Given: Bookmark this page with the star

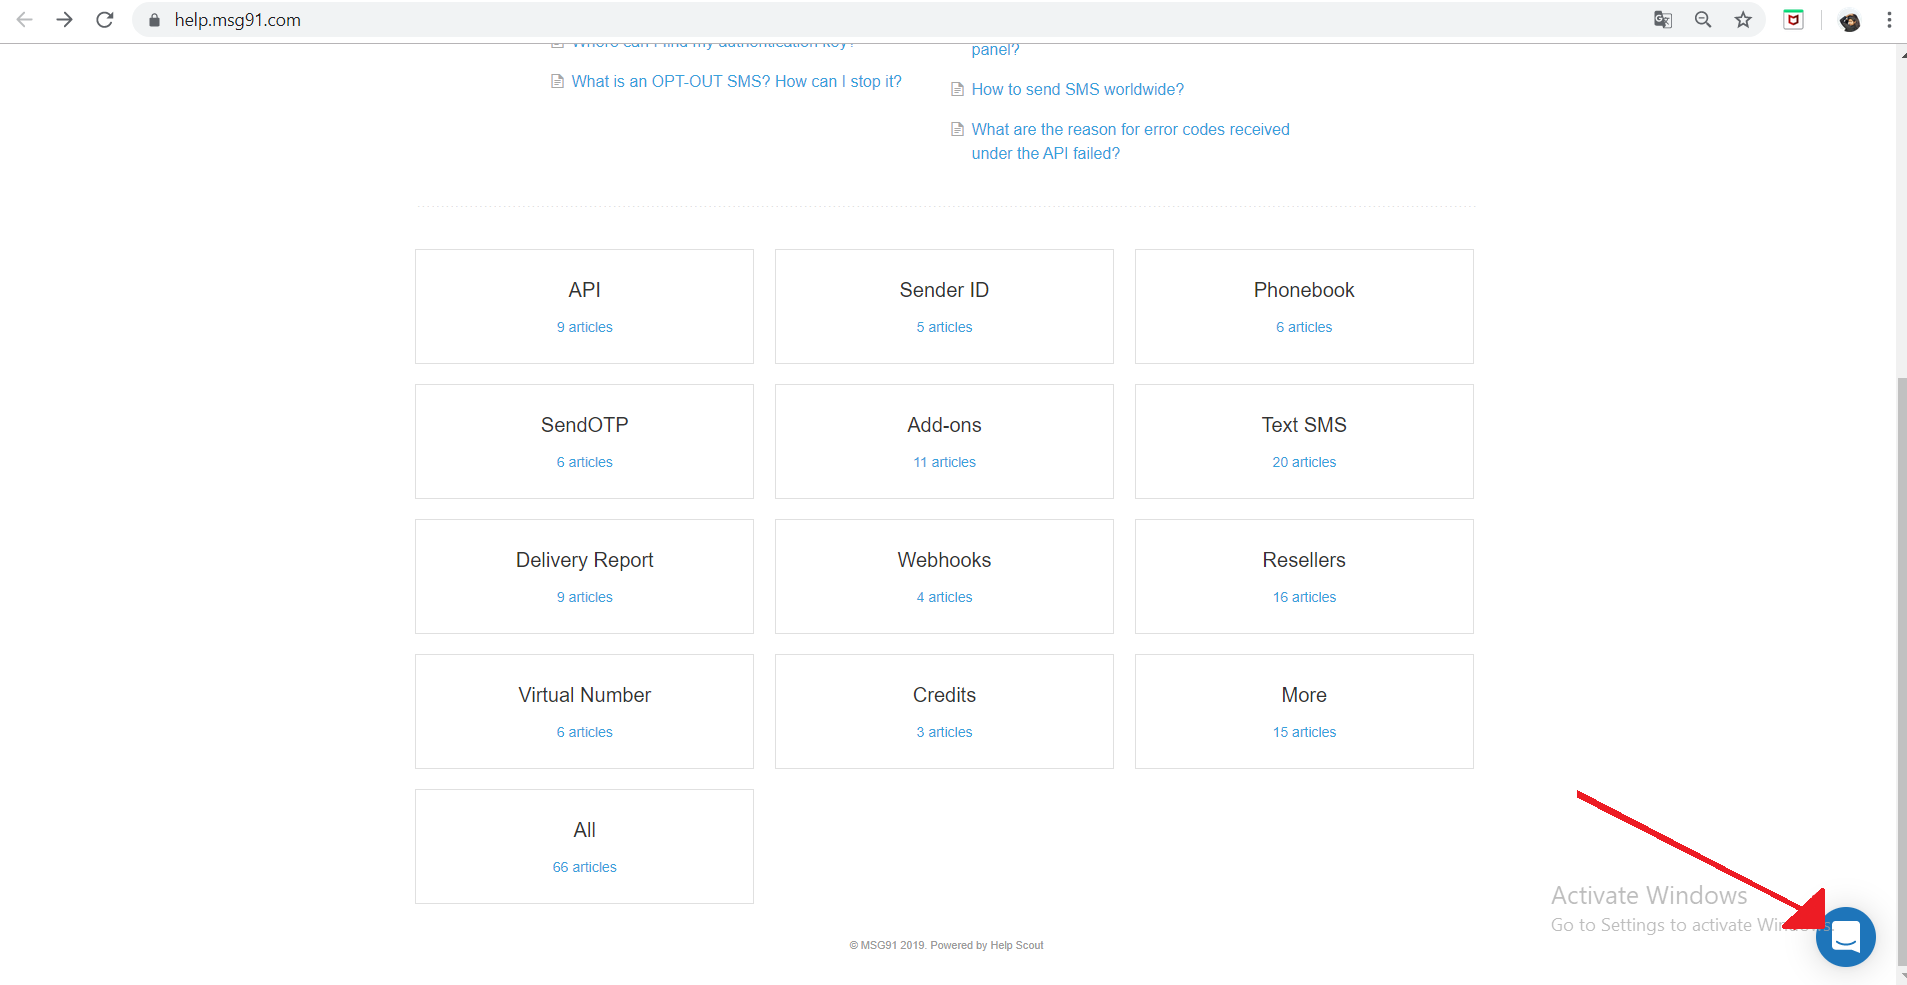Looking at the screenshot, I should pyautogui.click(x=1743, y=20).
